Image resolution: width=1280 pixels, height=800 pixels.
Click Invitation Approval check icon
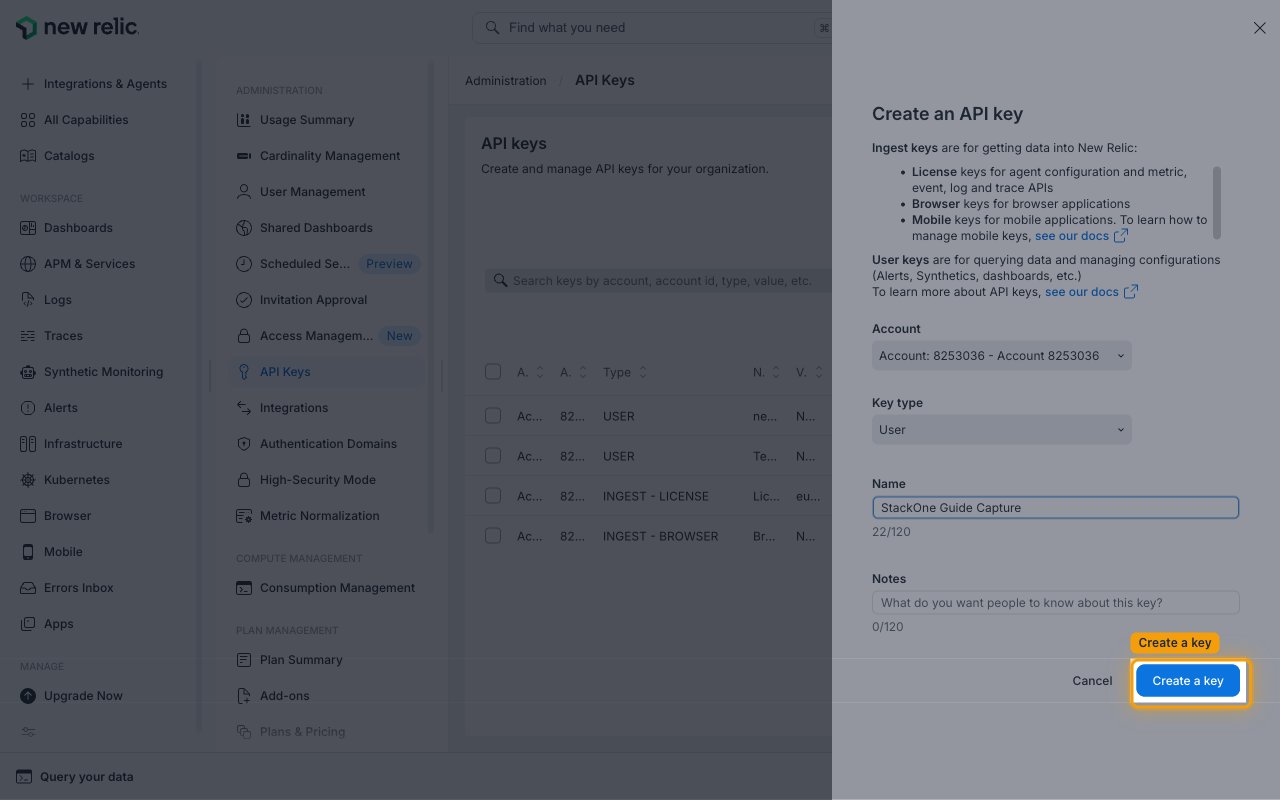pos(244,300)
